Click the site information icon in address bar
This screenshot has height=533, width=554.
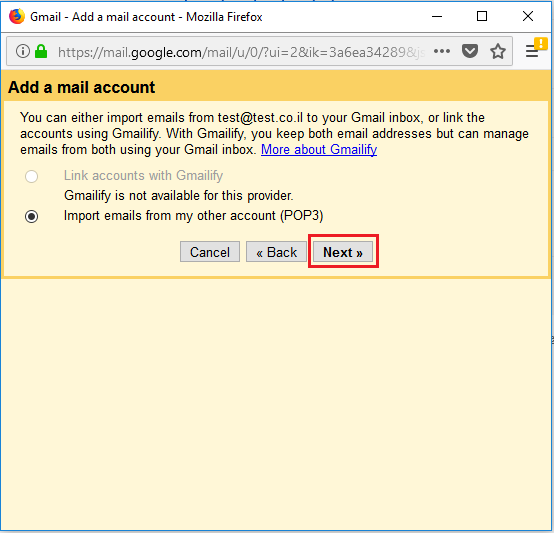click(23, 52)
